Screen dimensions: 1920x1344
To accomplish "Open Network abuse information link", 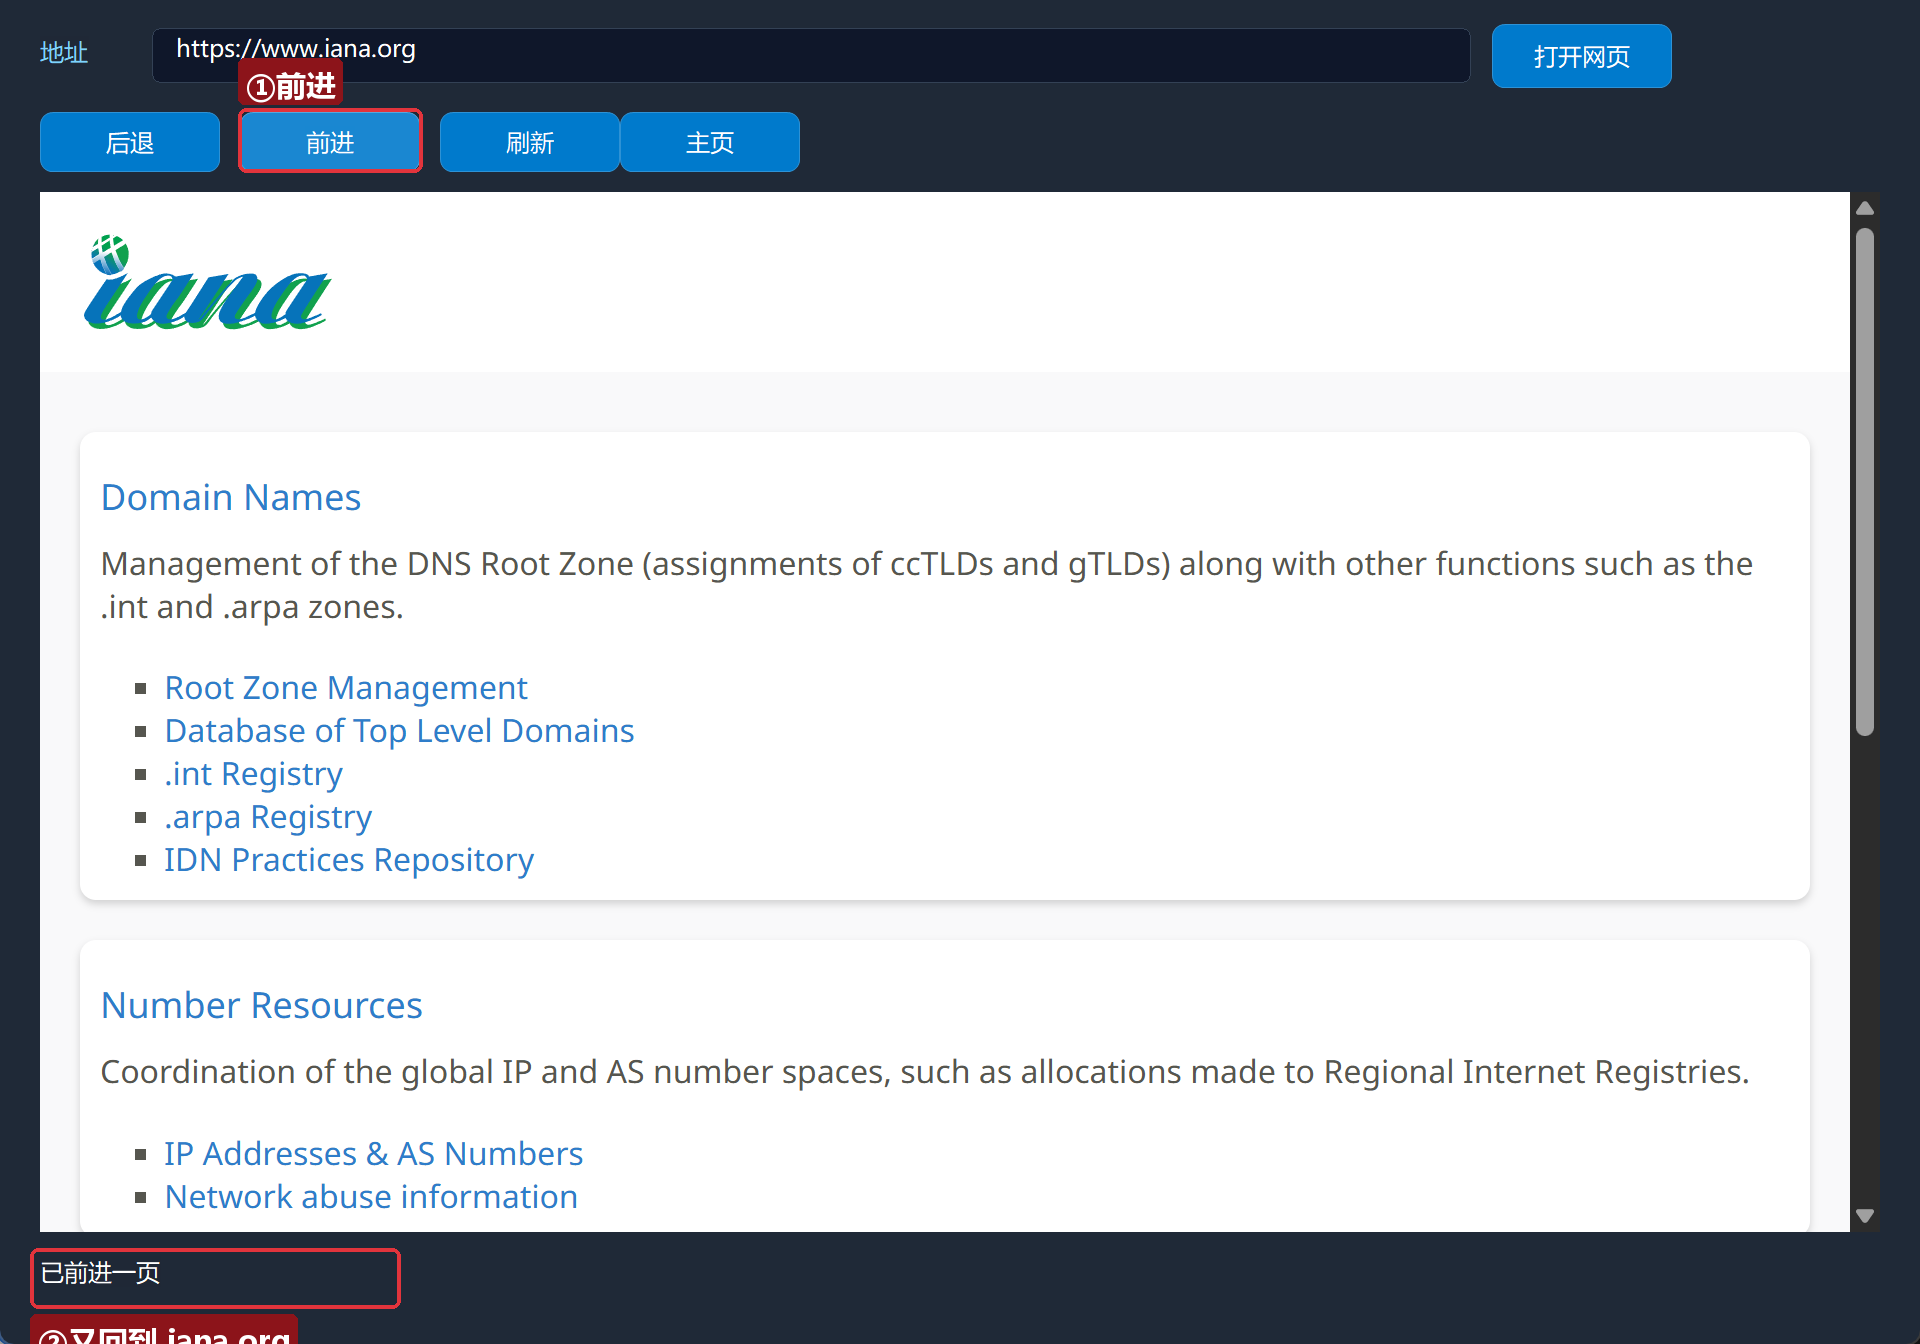I will (x=372, y=1197).
